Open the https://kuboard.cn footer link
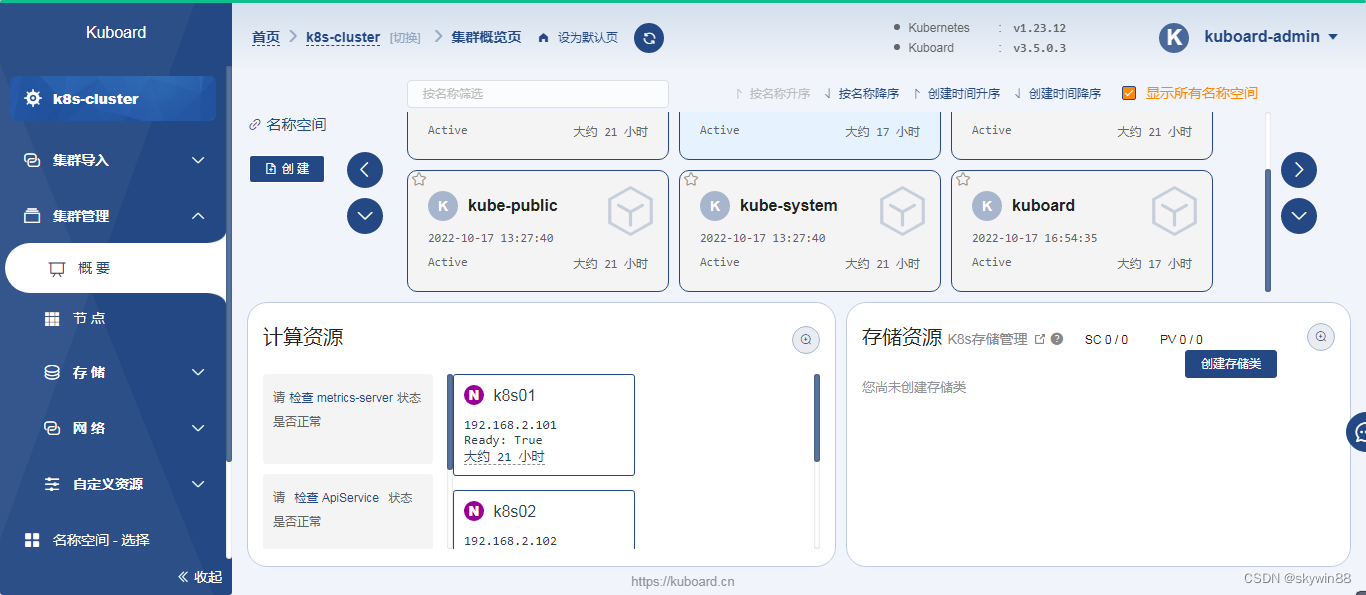The height and width of the screenshot is (595, 1366). (x=683, y=581)
